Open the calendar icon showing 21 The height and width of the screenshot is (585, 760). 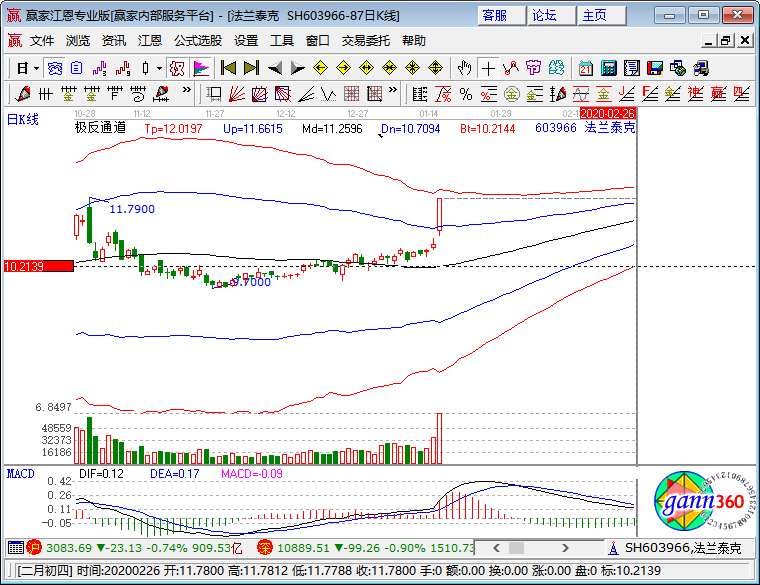(x=586, y=68)
